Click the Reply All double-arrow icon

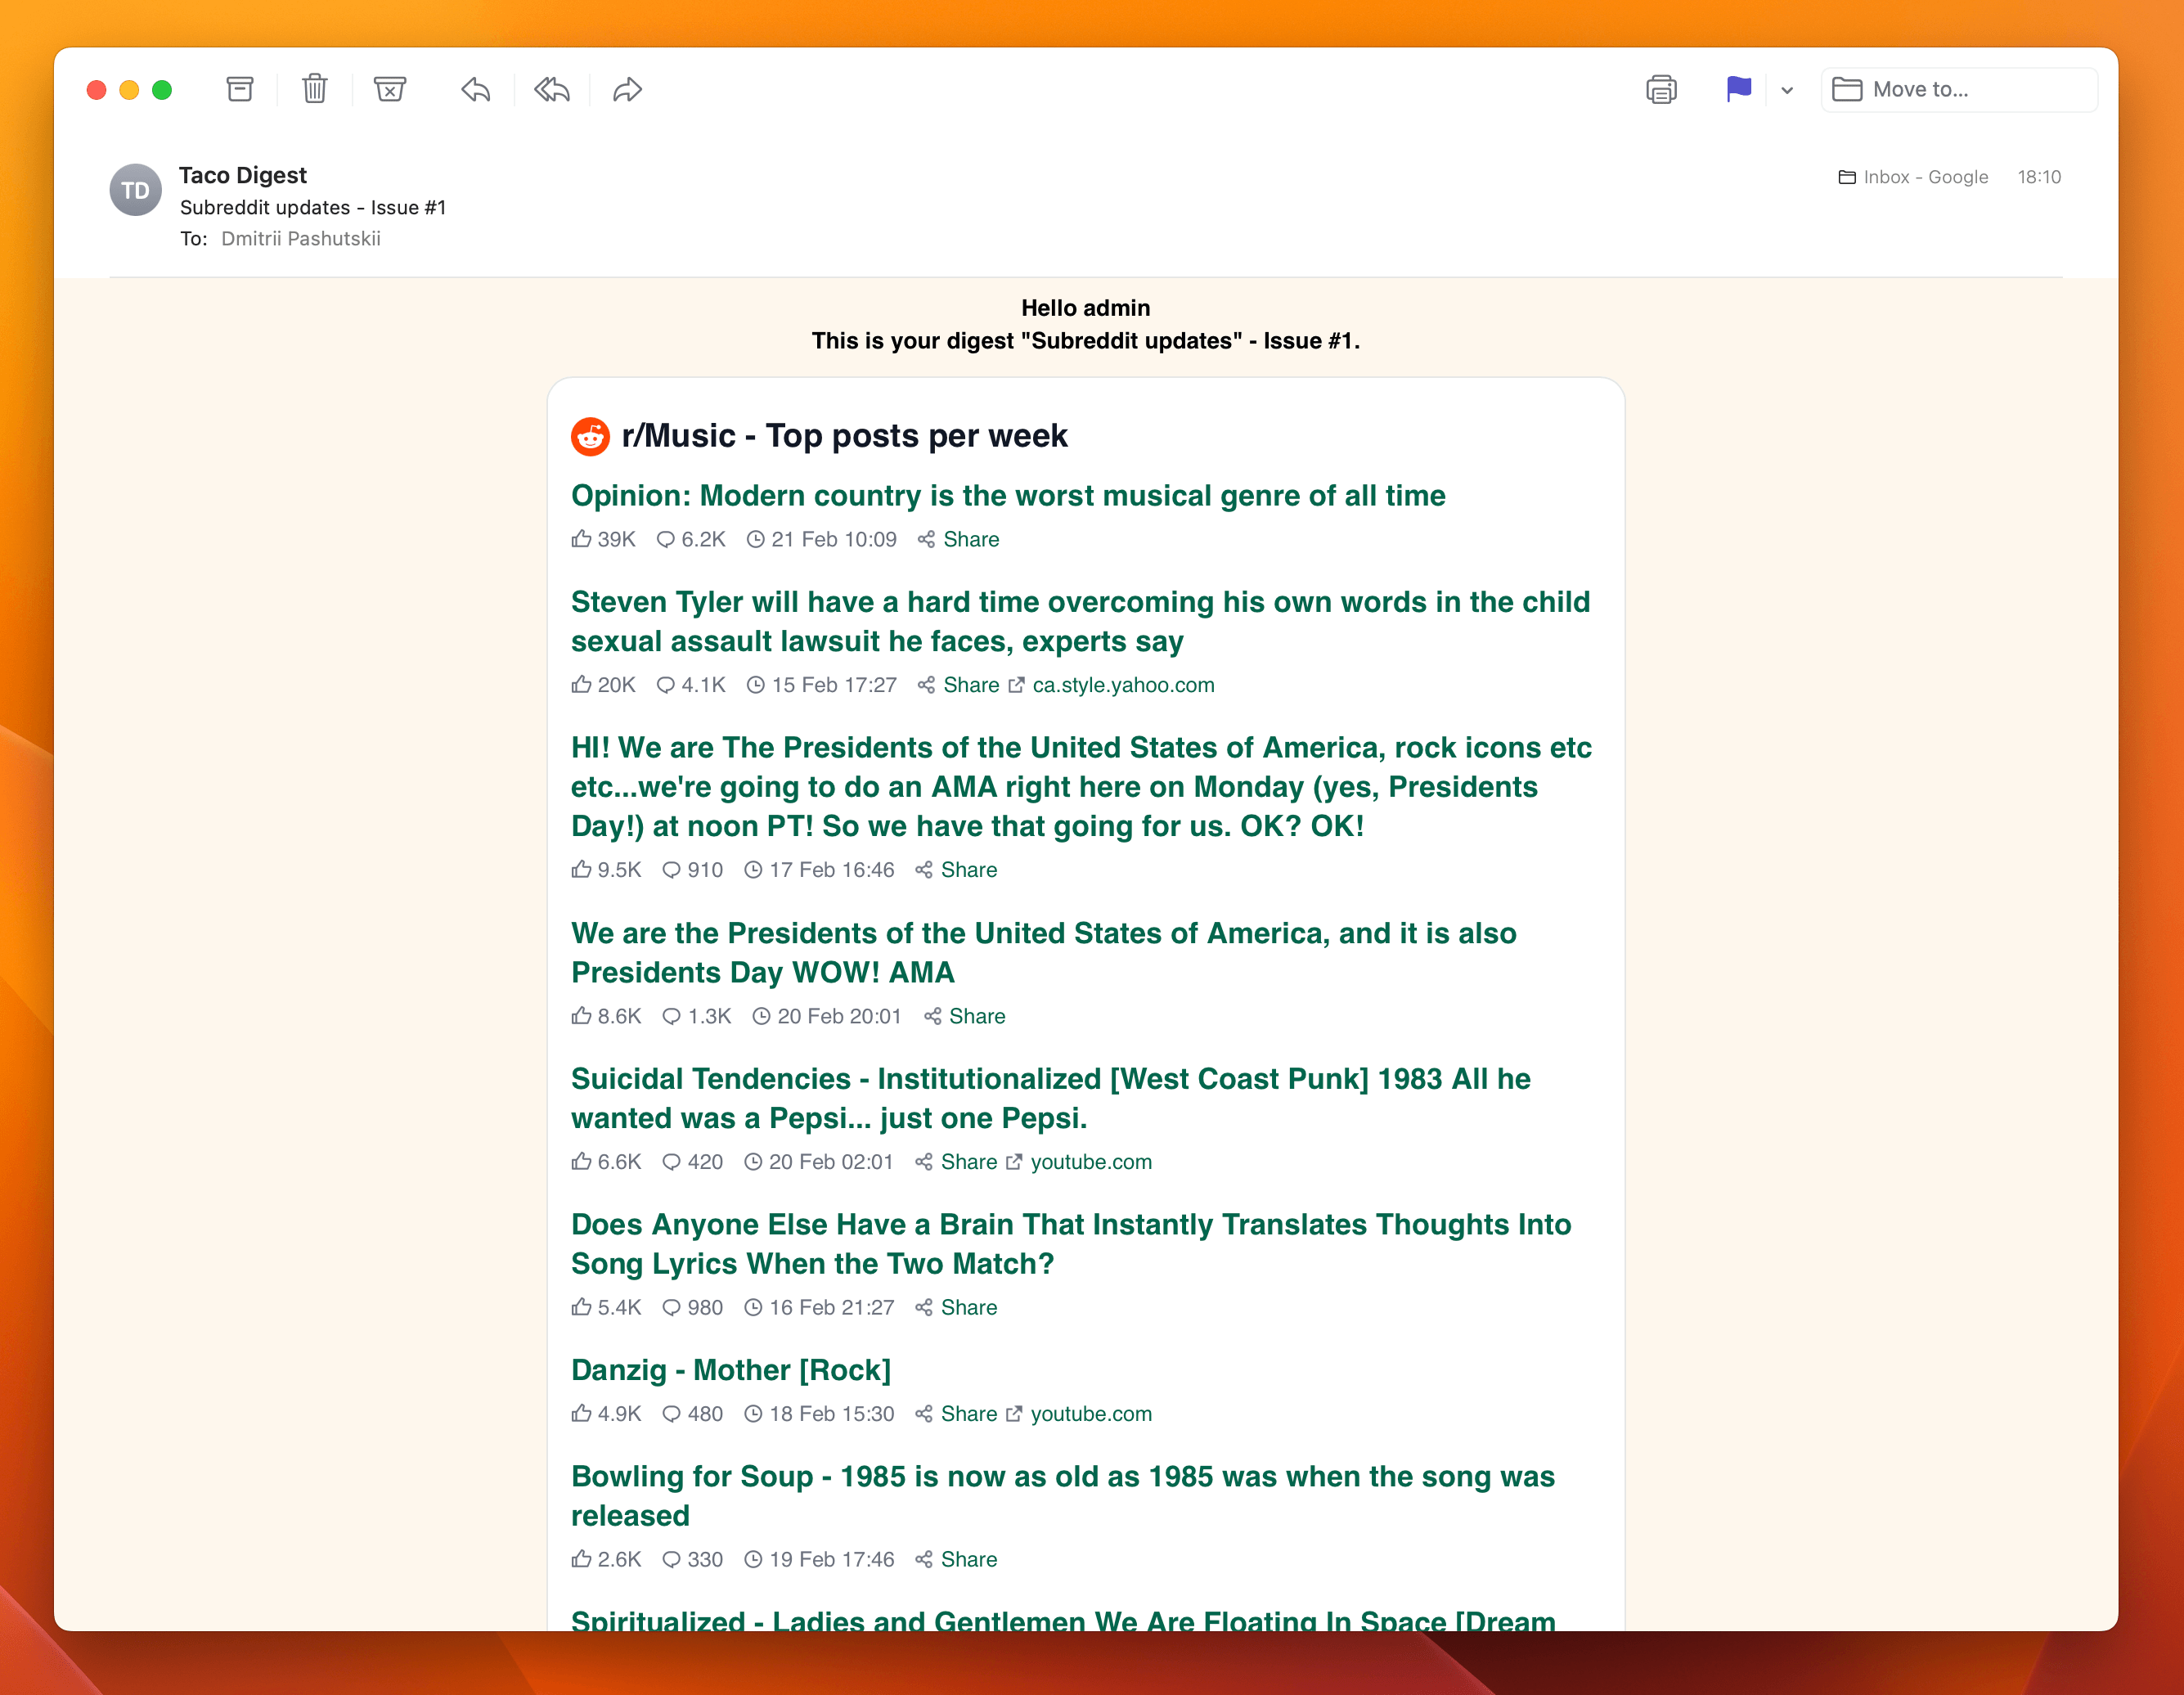click(x=552, y=90)
